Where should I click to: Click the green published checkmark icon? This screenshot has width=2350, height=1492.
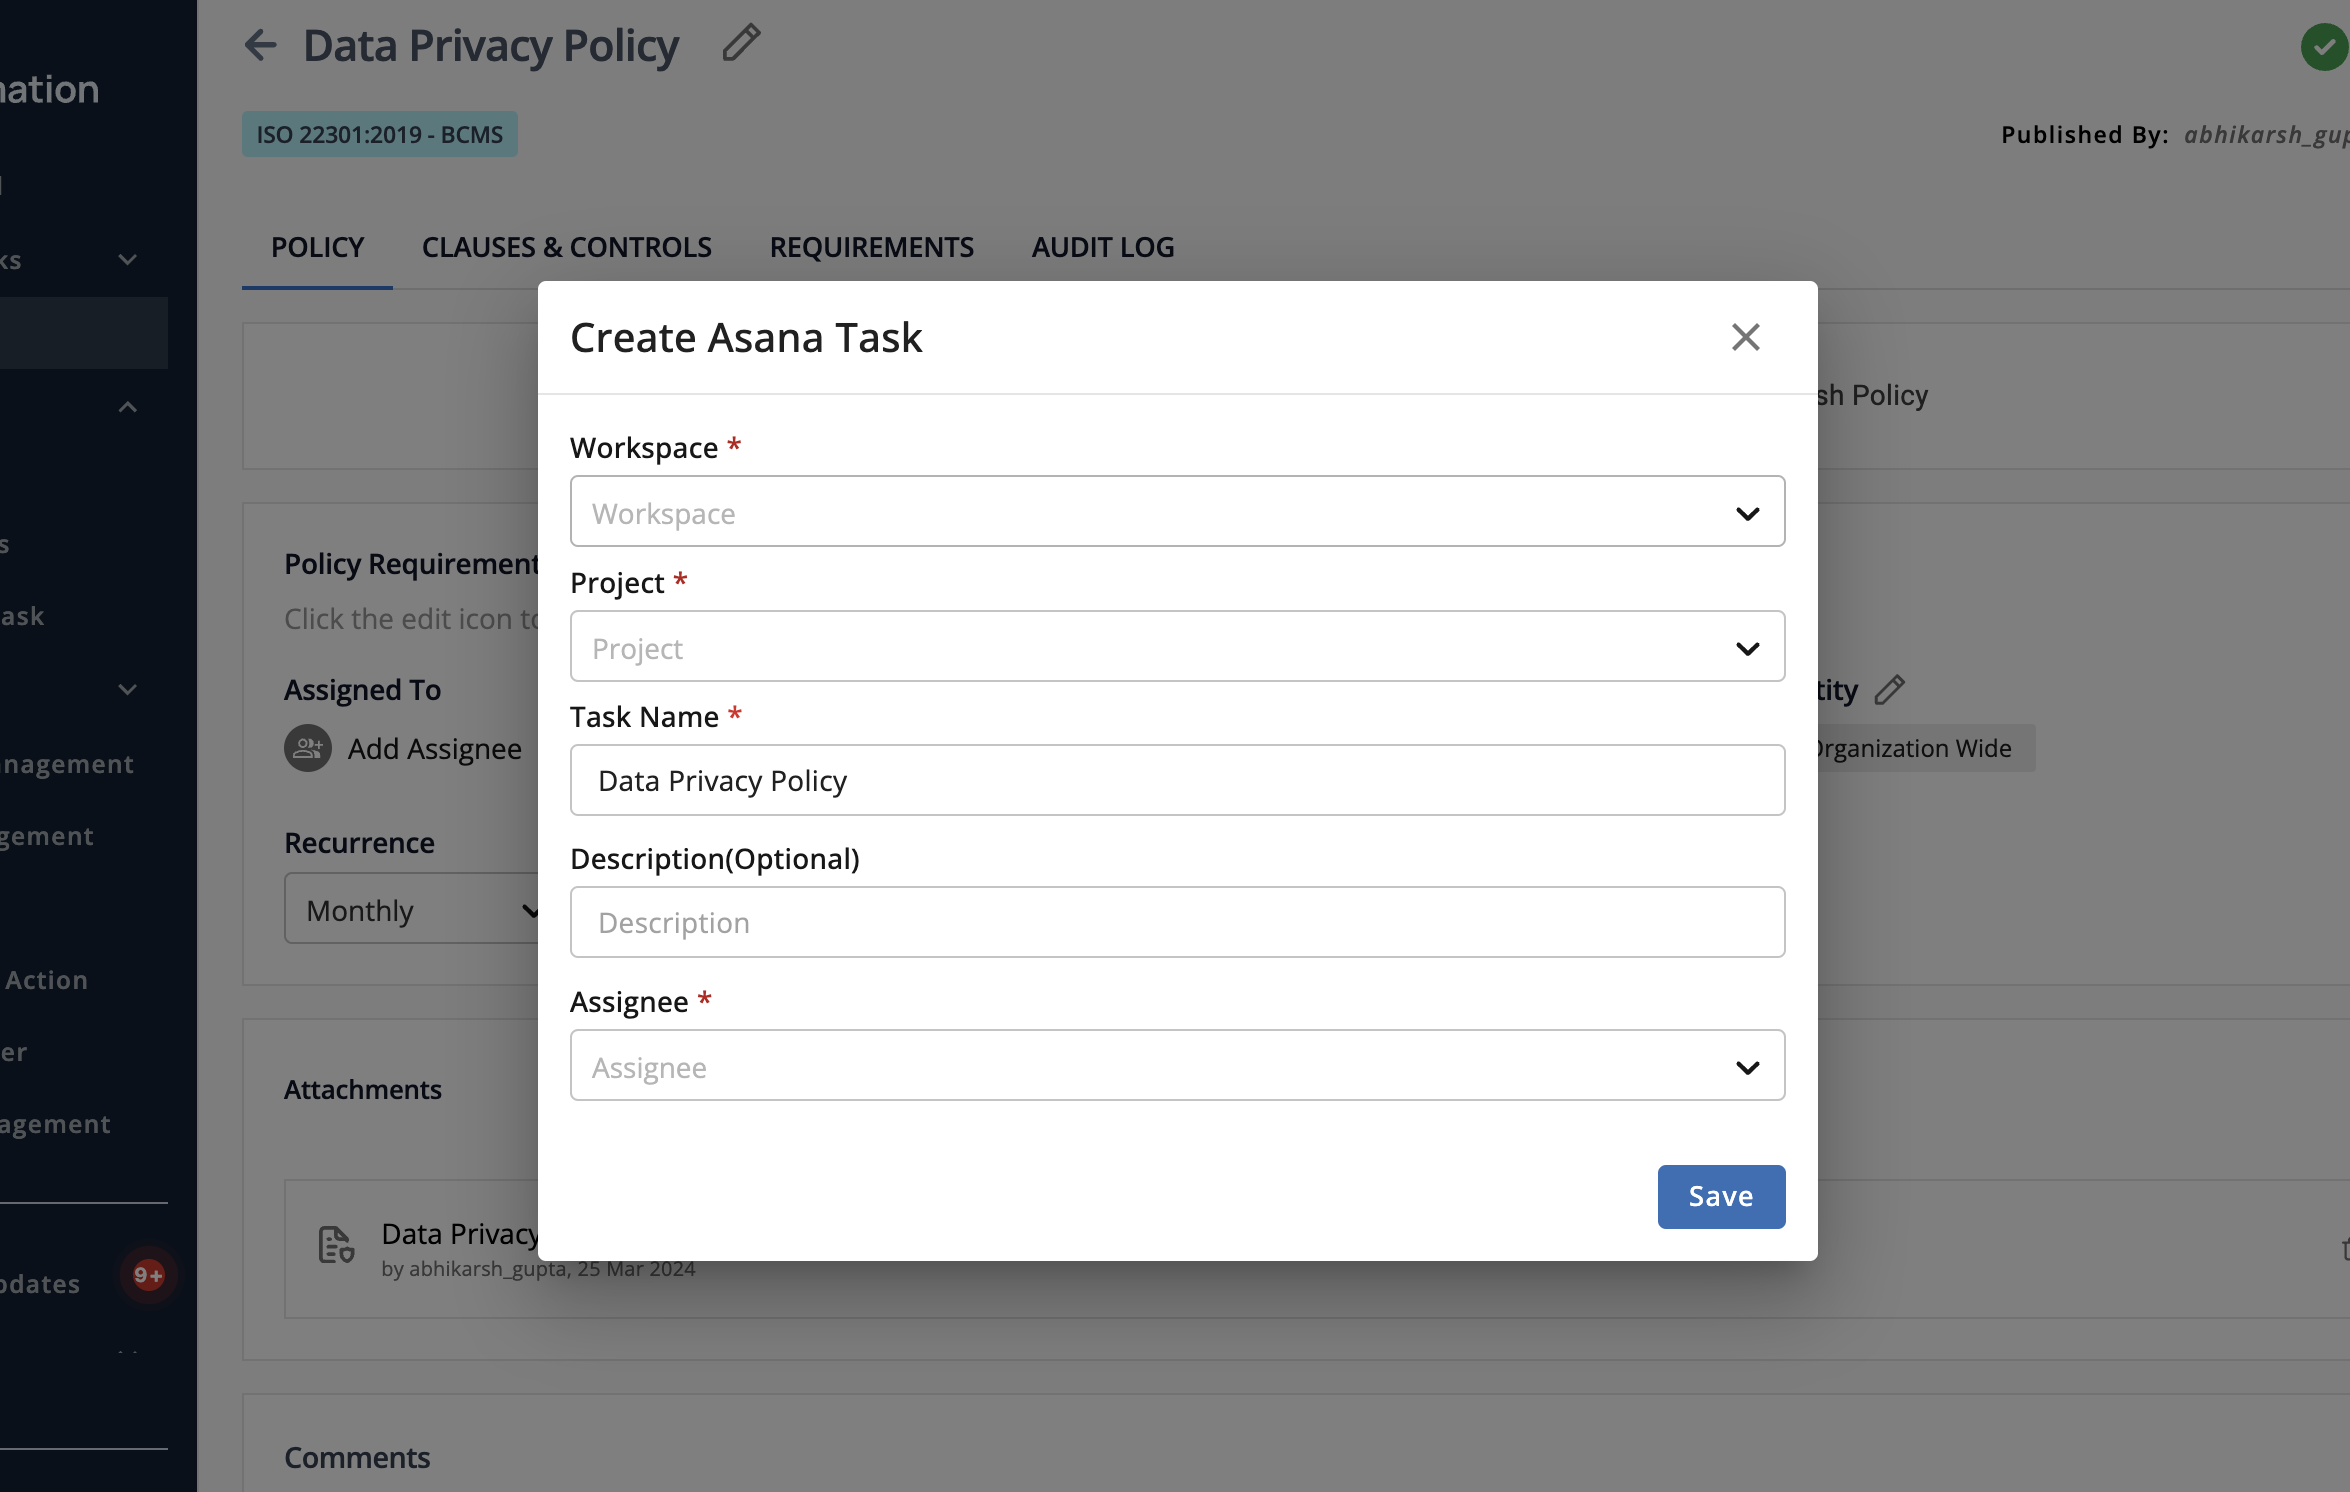coord(2324,46)
